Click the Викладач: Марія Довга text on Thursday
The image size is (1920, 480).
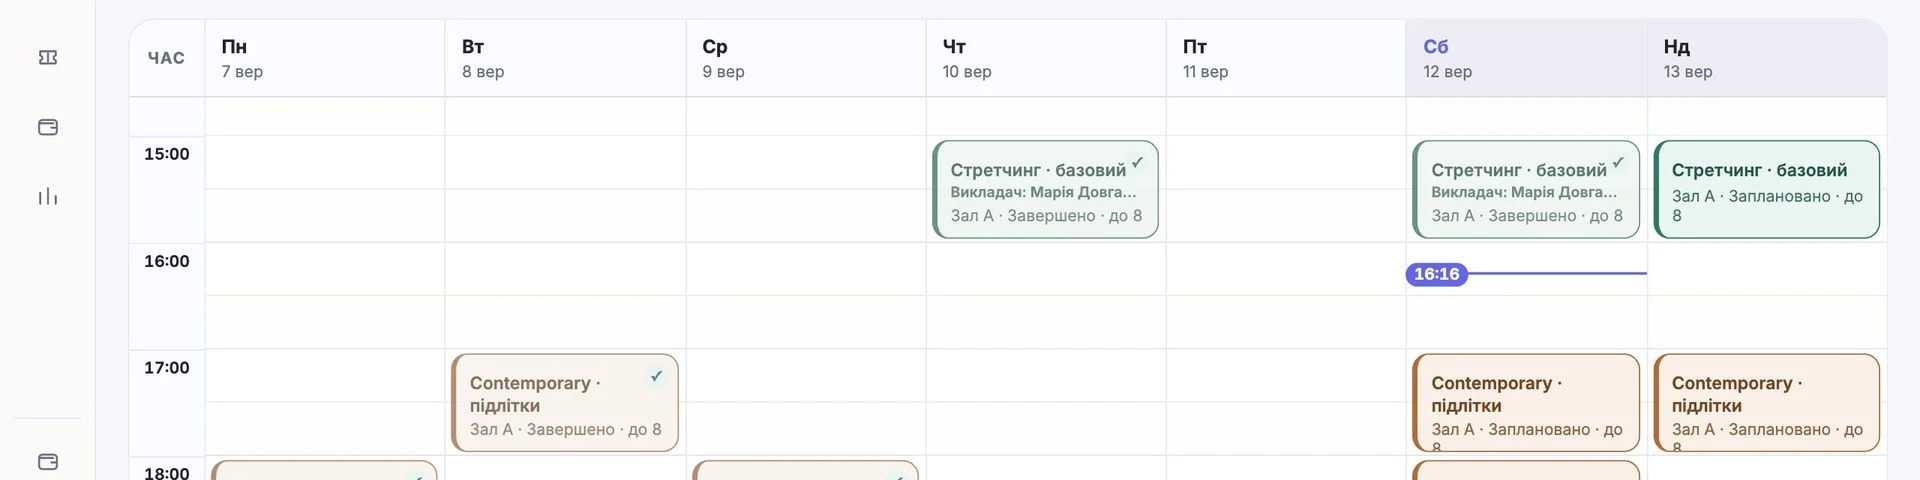coord(1043,192)
